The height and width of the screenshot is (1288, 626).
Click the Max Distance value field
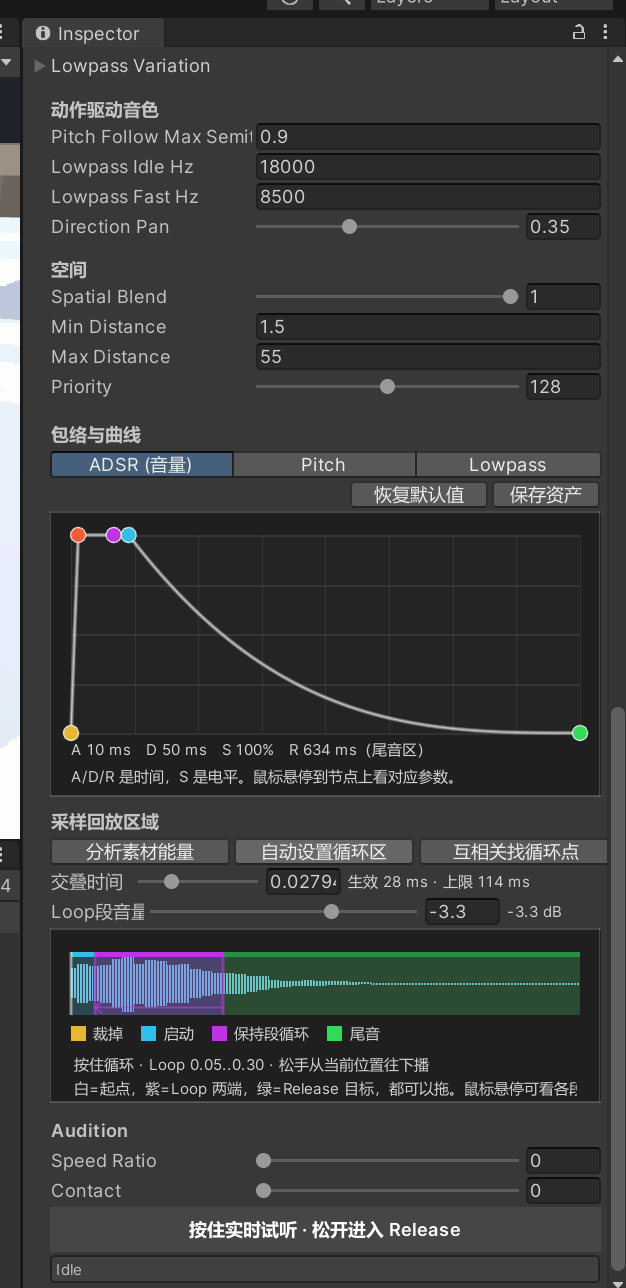pos(428,357)
